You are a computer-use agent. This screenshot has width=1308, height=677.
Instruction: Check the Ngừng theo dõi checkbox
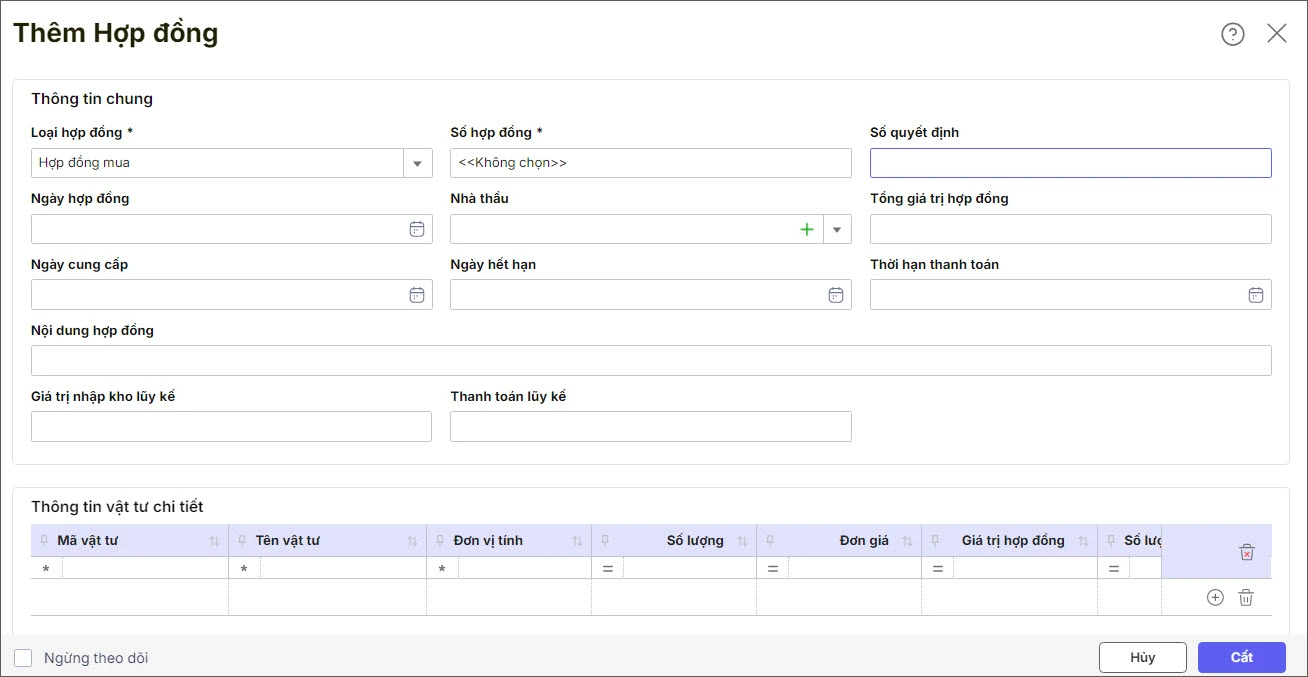point(23,658)
